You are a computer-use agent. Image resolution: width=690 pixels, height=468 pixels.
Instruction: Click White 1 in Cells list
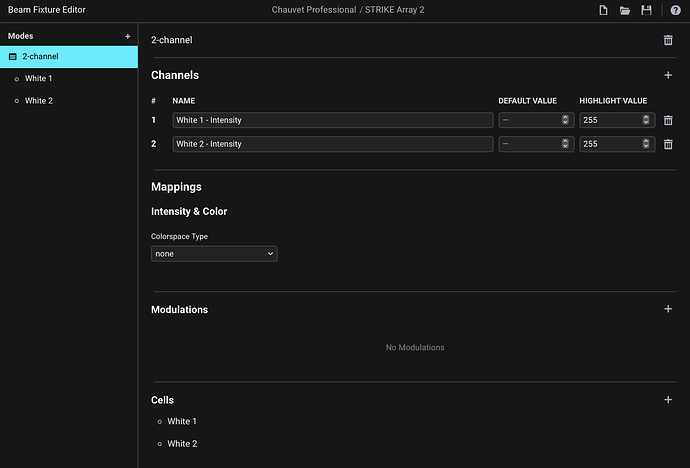click(x=181, y=422)
